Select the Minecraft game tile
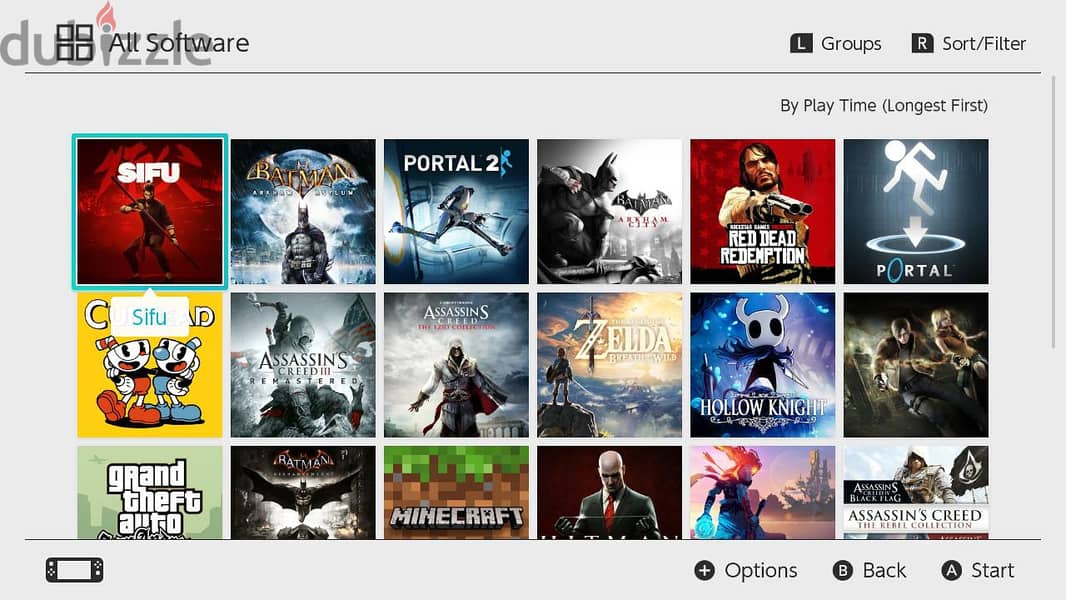This screenshot has width=1066, height=600. pos(456,493)
